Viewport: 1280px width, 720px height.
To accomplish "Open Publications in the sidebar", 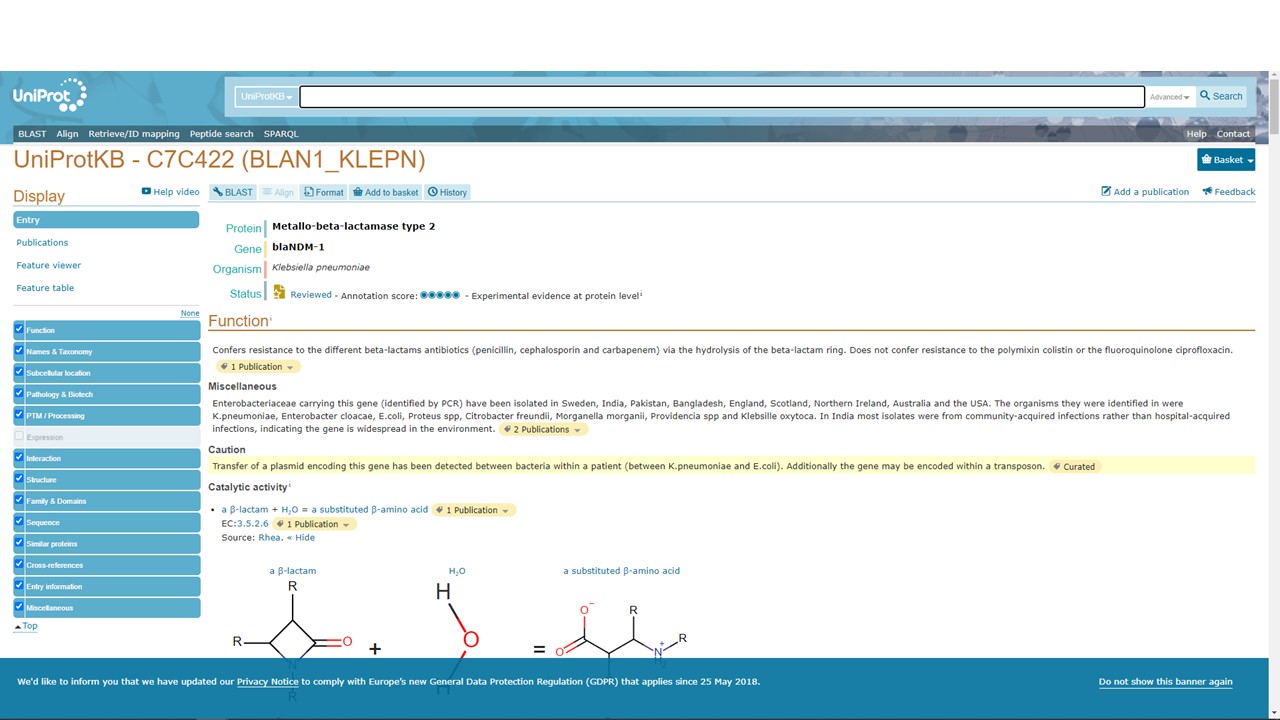I will pos(42,243).
